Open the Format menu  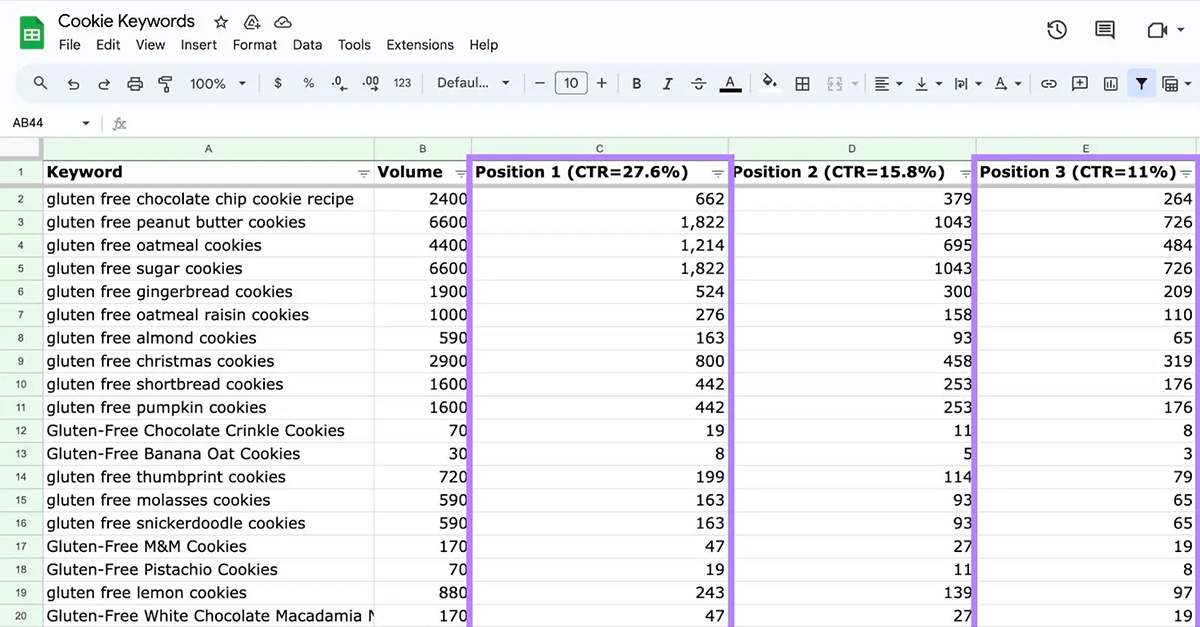[255, 45]
